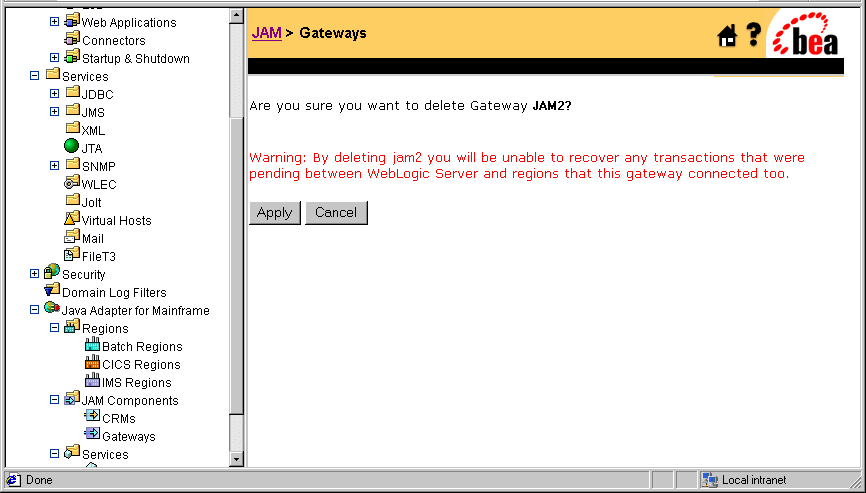
Task: Collapse the Services node below Gateways
Action: (54, 454)
